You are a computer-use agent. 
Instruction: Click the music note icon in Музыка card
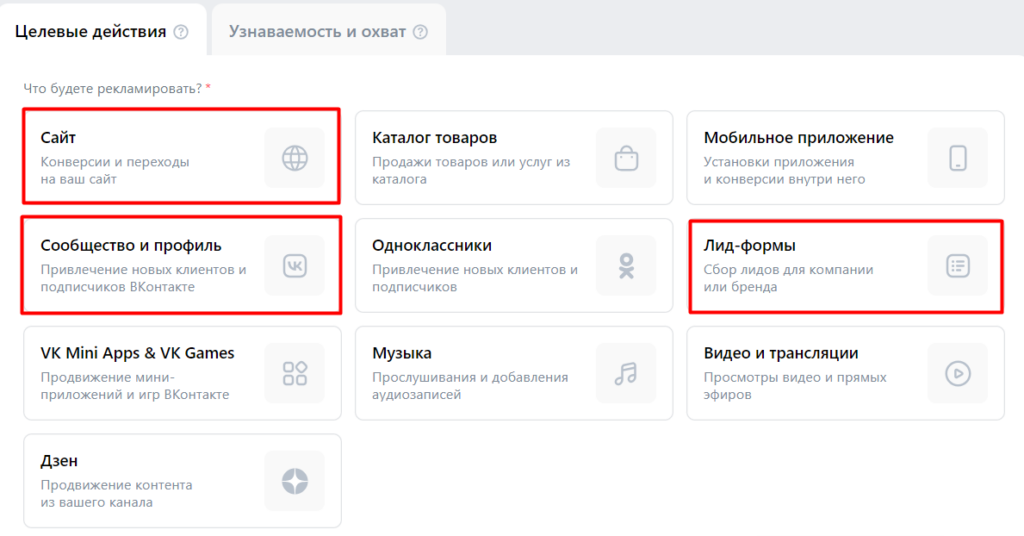[x=626, y=373]
